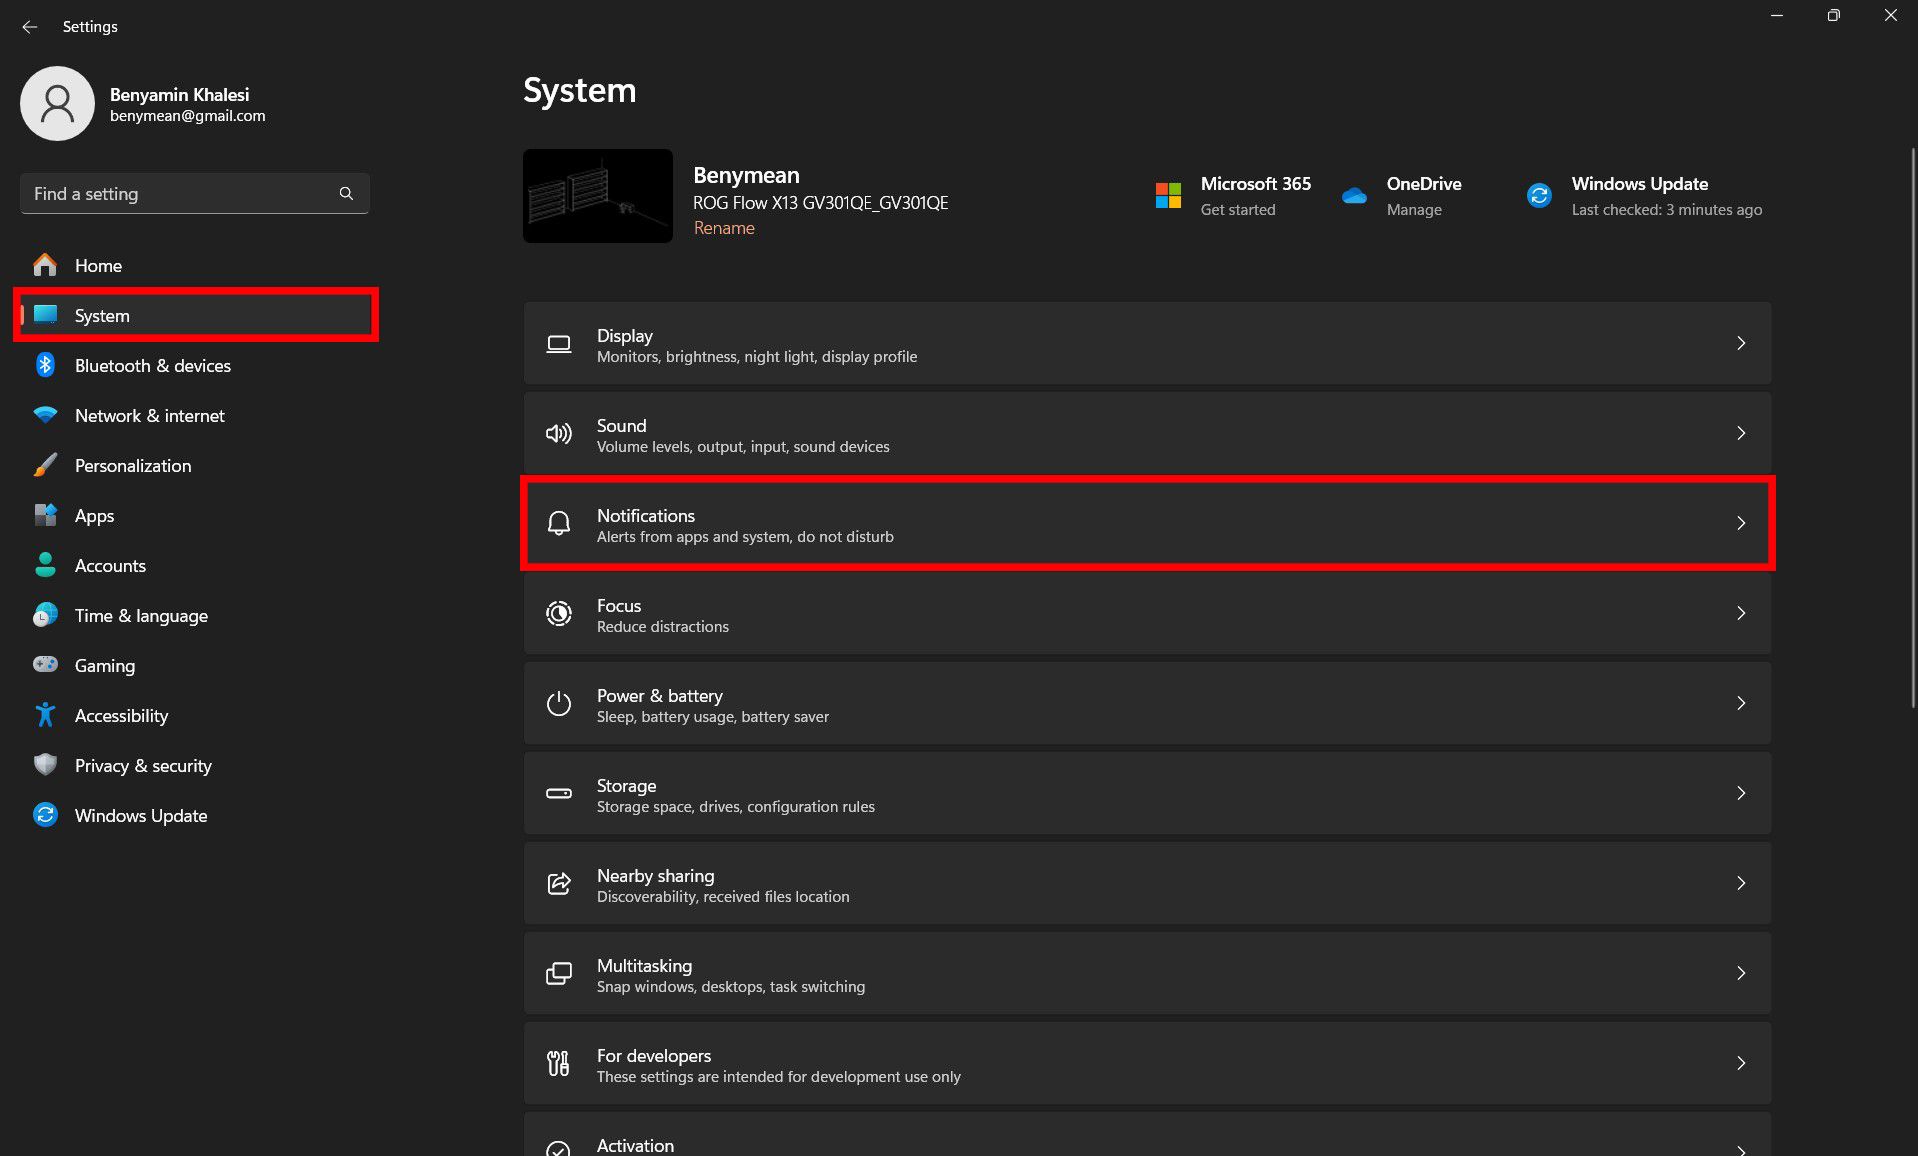Select the Notifications bell icon
Viewport: 1918px width, 1156px height.
click(558, 523)
